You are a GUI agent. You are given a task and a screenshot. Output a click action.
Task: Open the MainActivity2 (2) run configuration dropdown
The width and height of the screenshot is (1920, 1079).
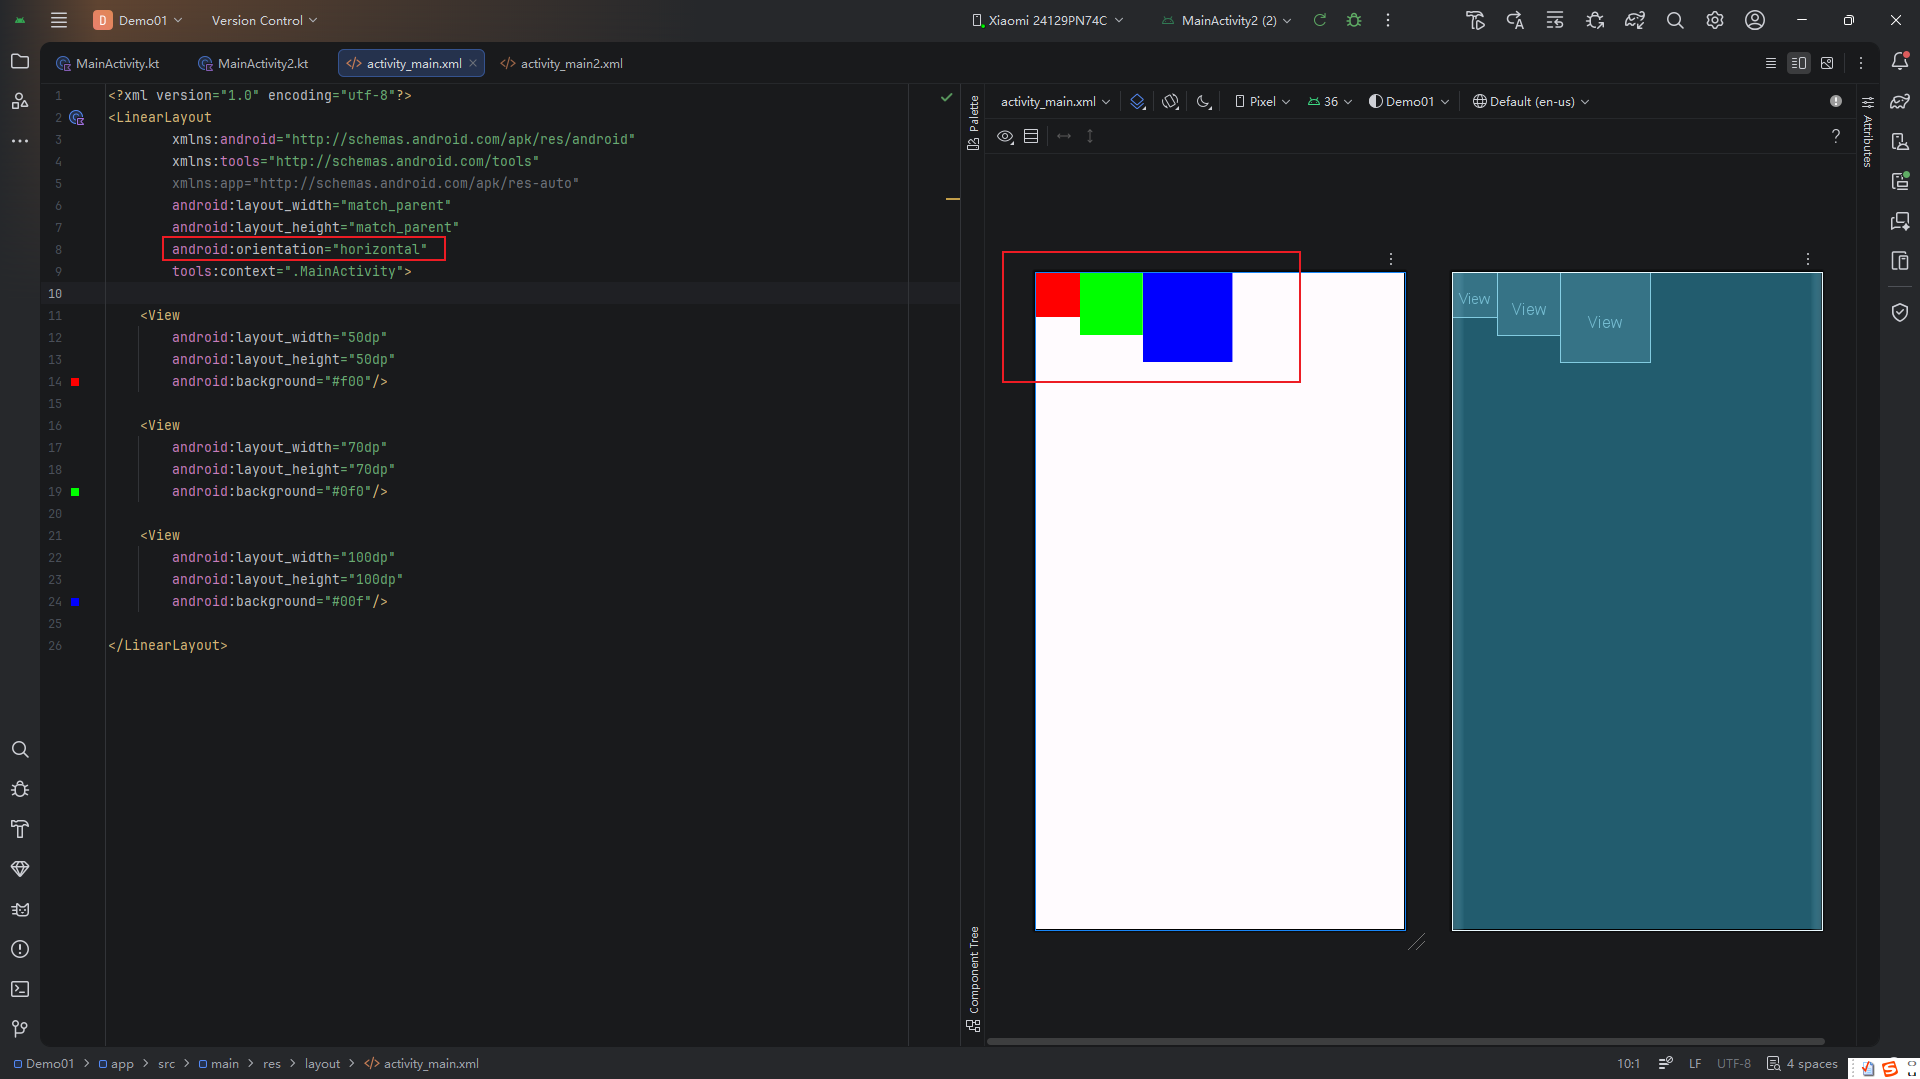(x=1226, y=20)
